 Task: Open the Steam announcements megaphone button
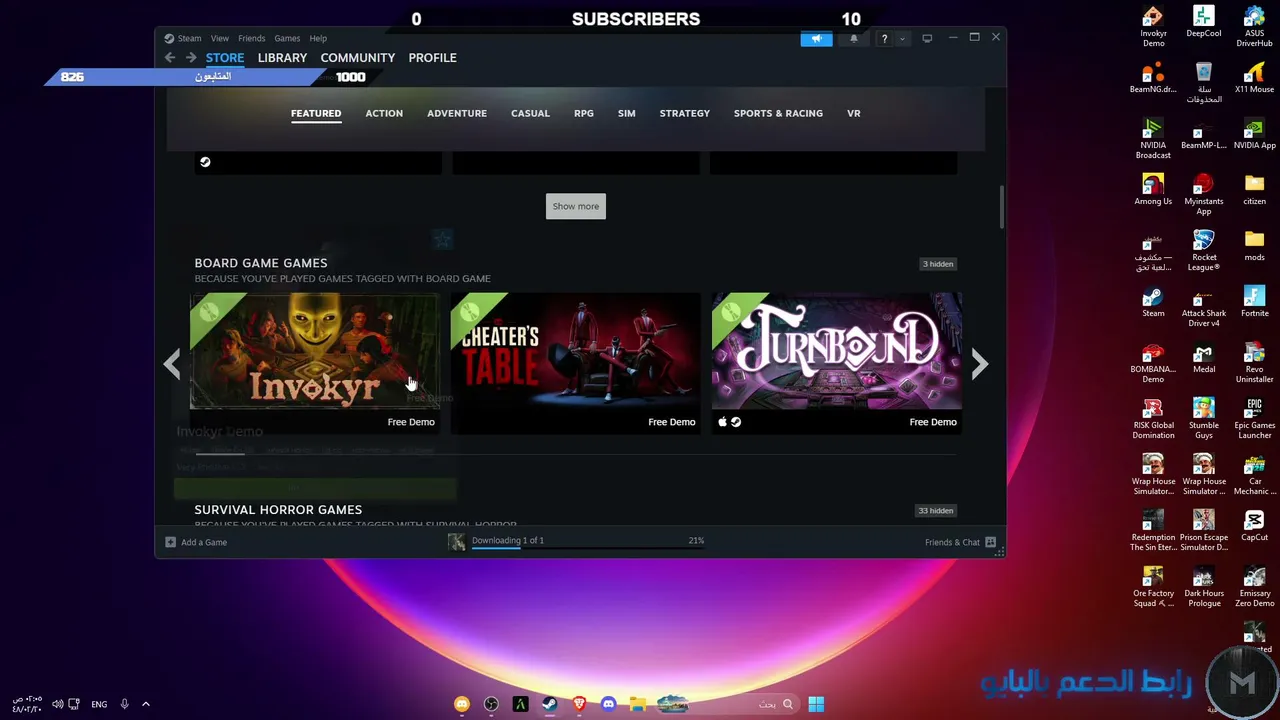816,39
